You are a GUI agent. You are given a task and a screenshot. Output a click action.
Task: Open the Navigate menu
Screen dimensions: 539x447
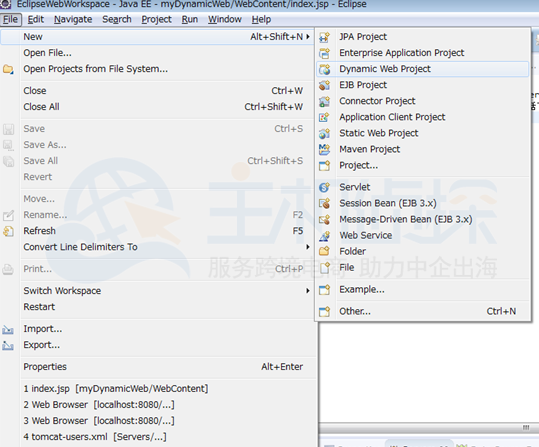tap(73, 20)
